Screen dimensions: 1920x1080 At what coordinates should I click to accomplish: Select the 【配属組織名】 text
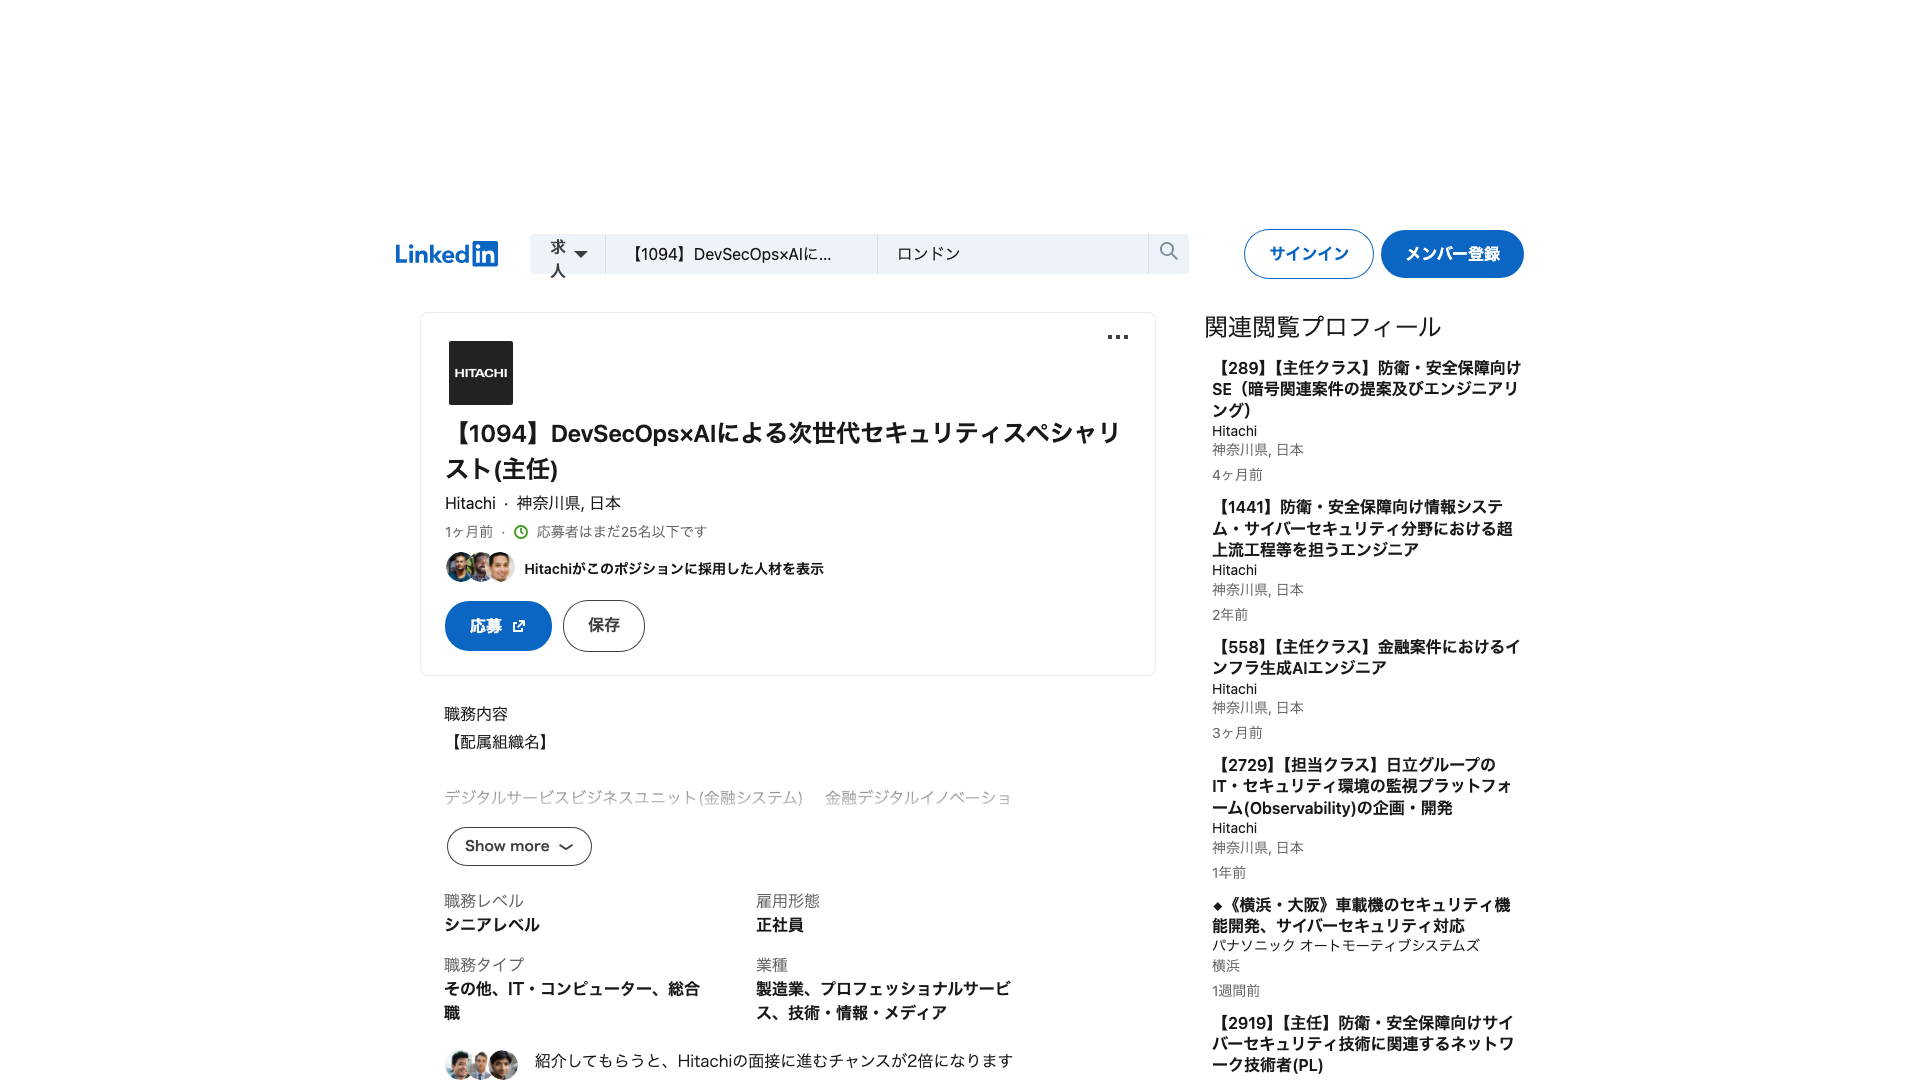point(499,742)
